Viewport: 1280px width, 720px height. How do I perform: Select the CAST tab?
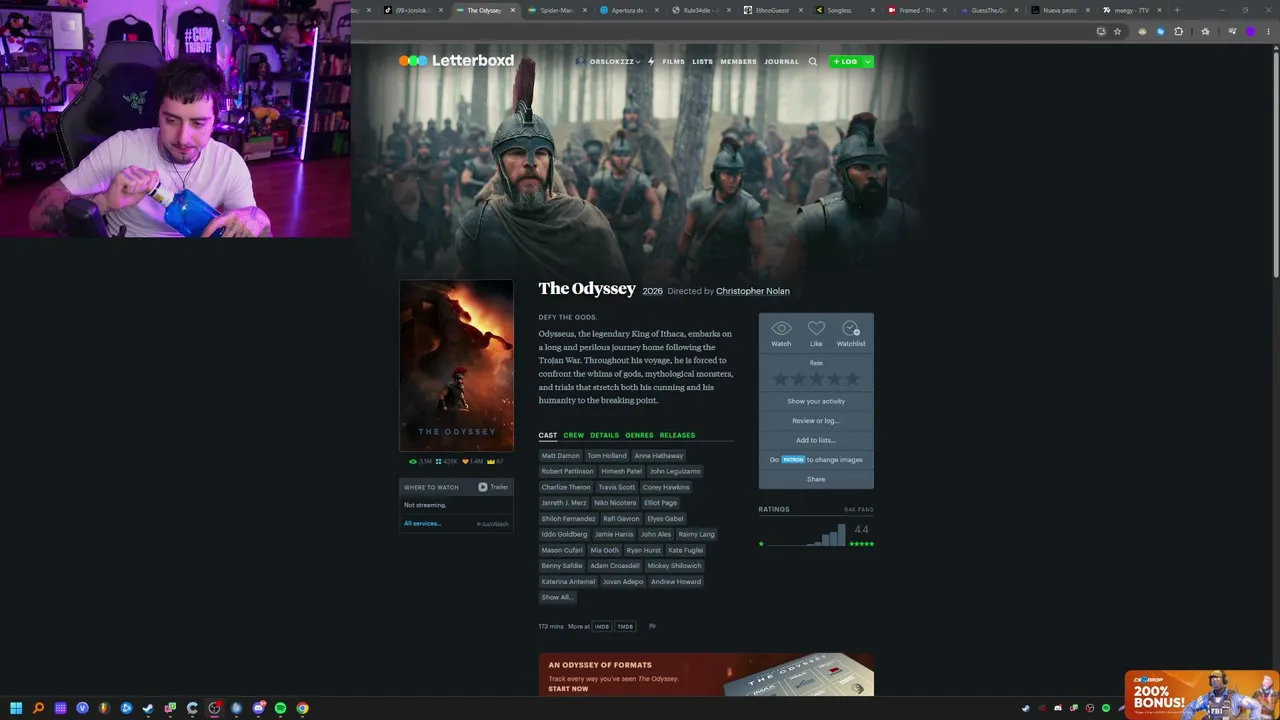(x=548, y=435)
